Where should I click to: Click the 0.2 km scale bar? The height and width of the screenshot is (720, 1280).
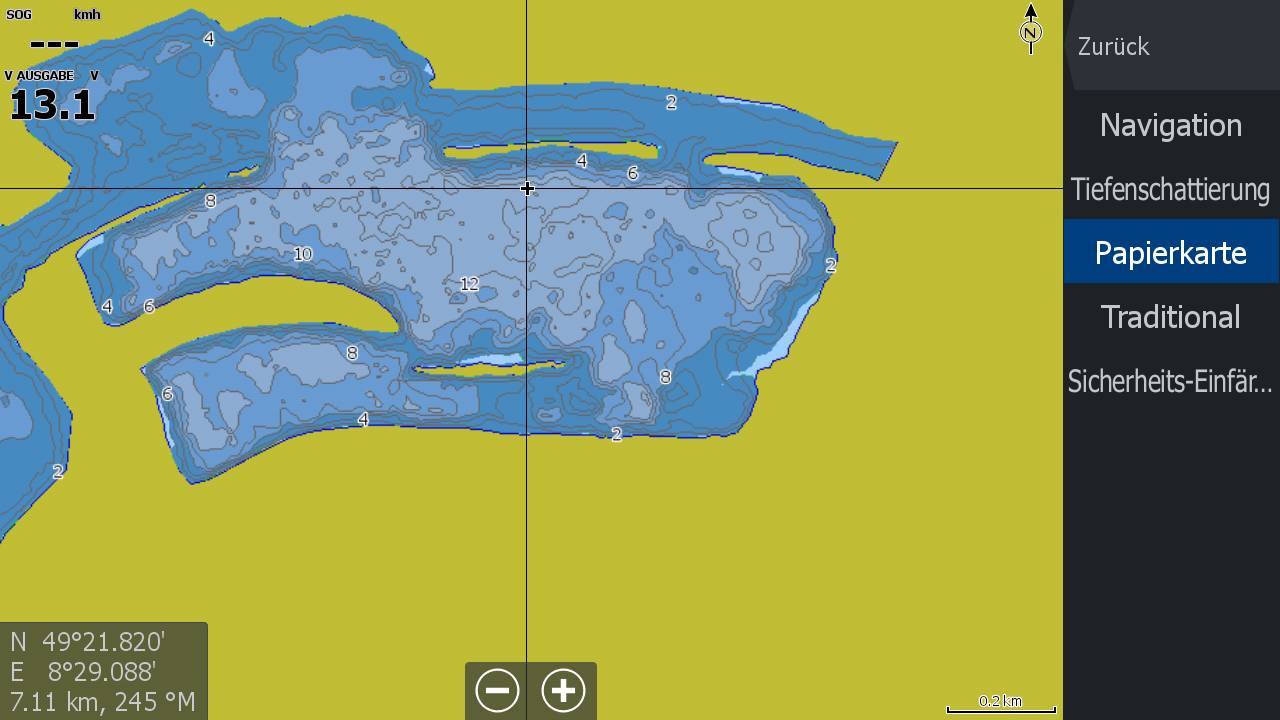click(1000, 704)
